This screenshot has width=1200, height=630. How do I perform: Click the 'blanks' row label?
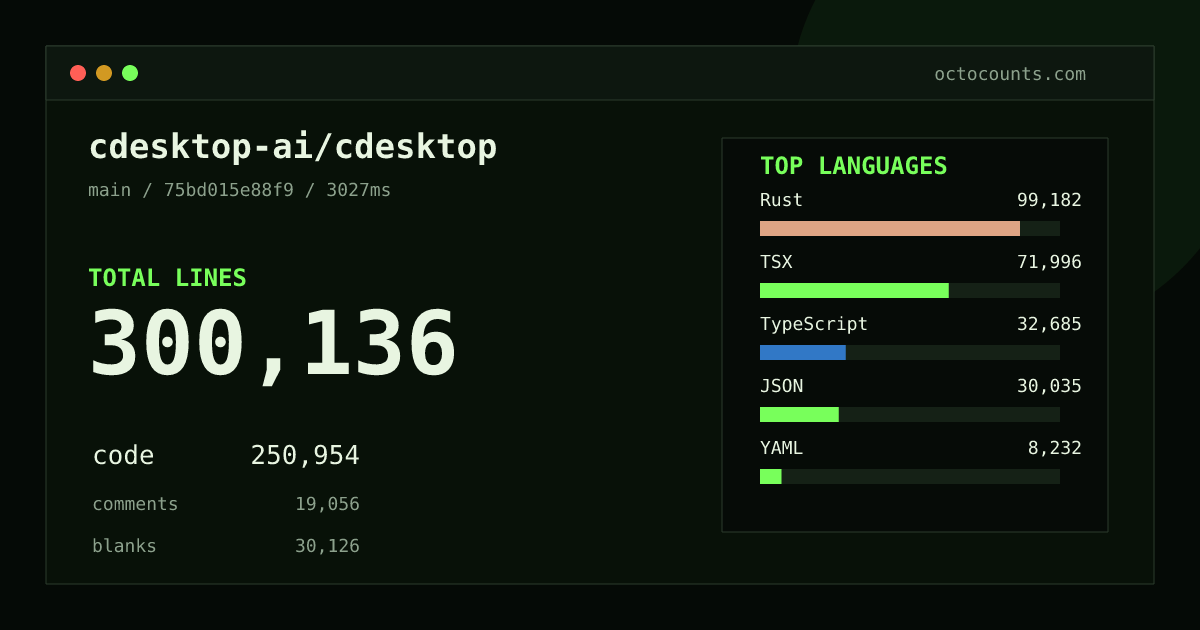[x=124, y=546]
